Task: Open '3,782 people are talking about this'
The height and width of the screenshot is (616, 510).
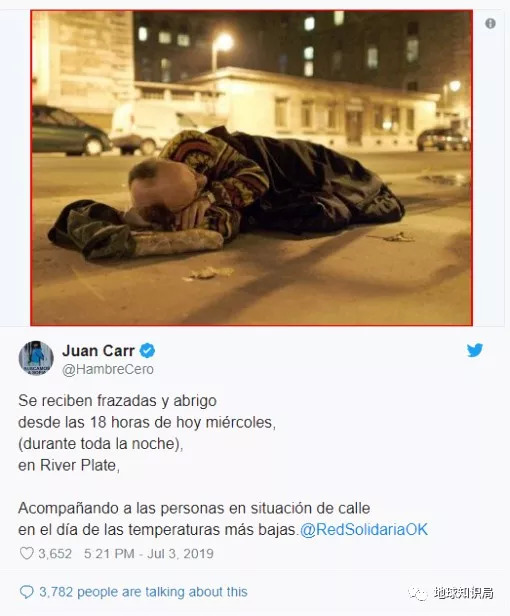Action: click(x=143, y=592)
